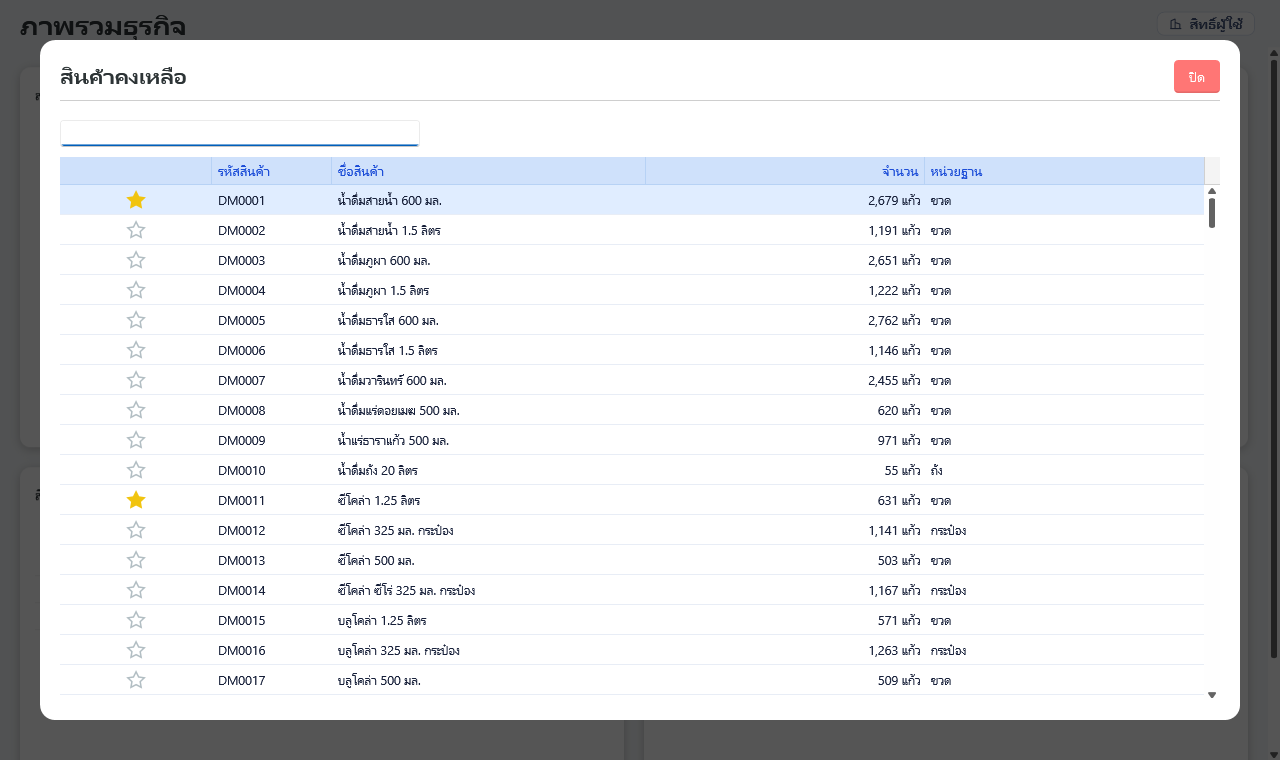Image resolution: width=1280 pixels, height=760 pixels.
Task: Sort by จำนวน column header
Action: pyautogui.click(x=785, y=171)
